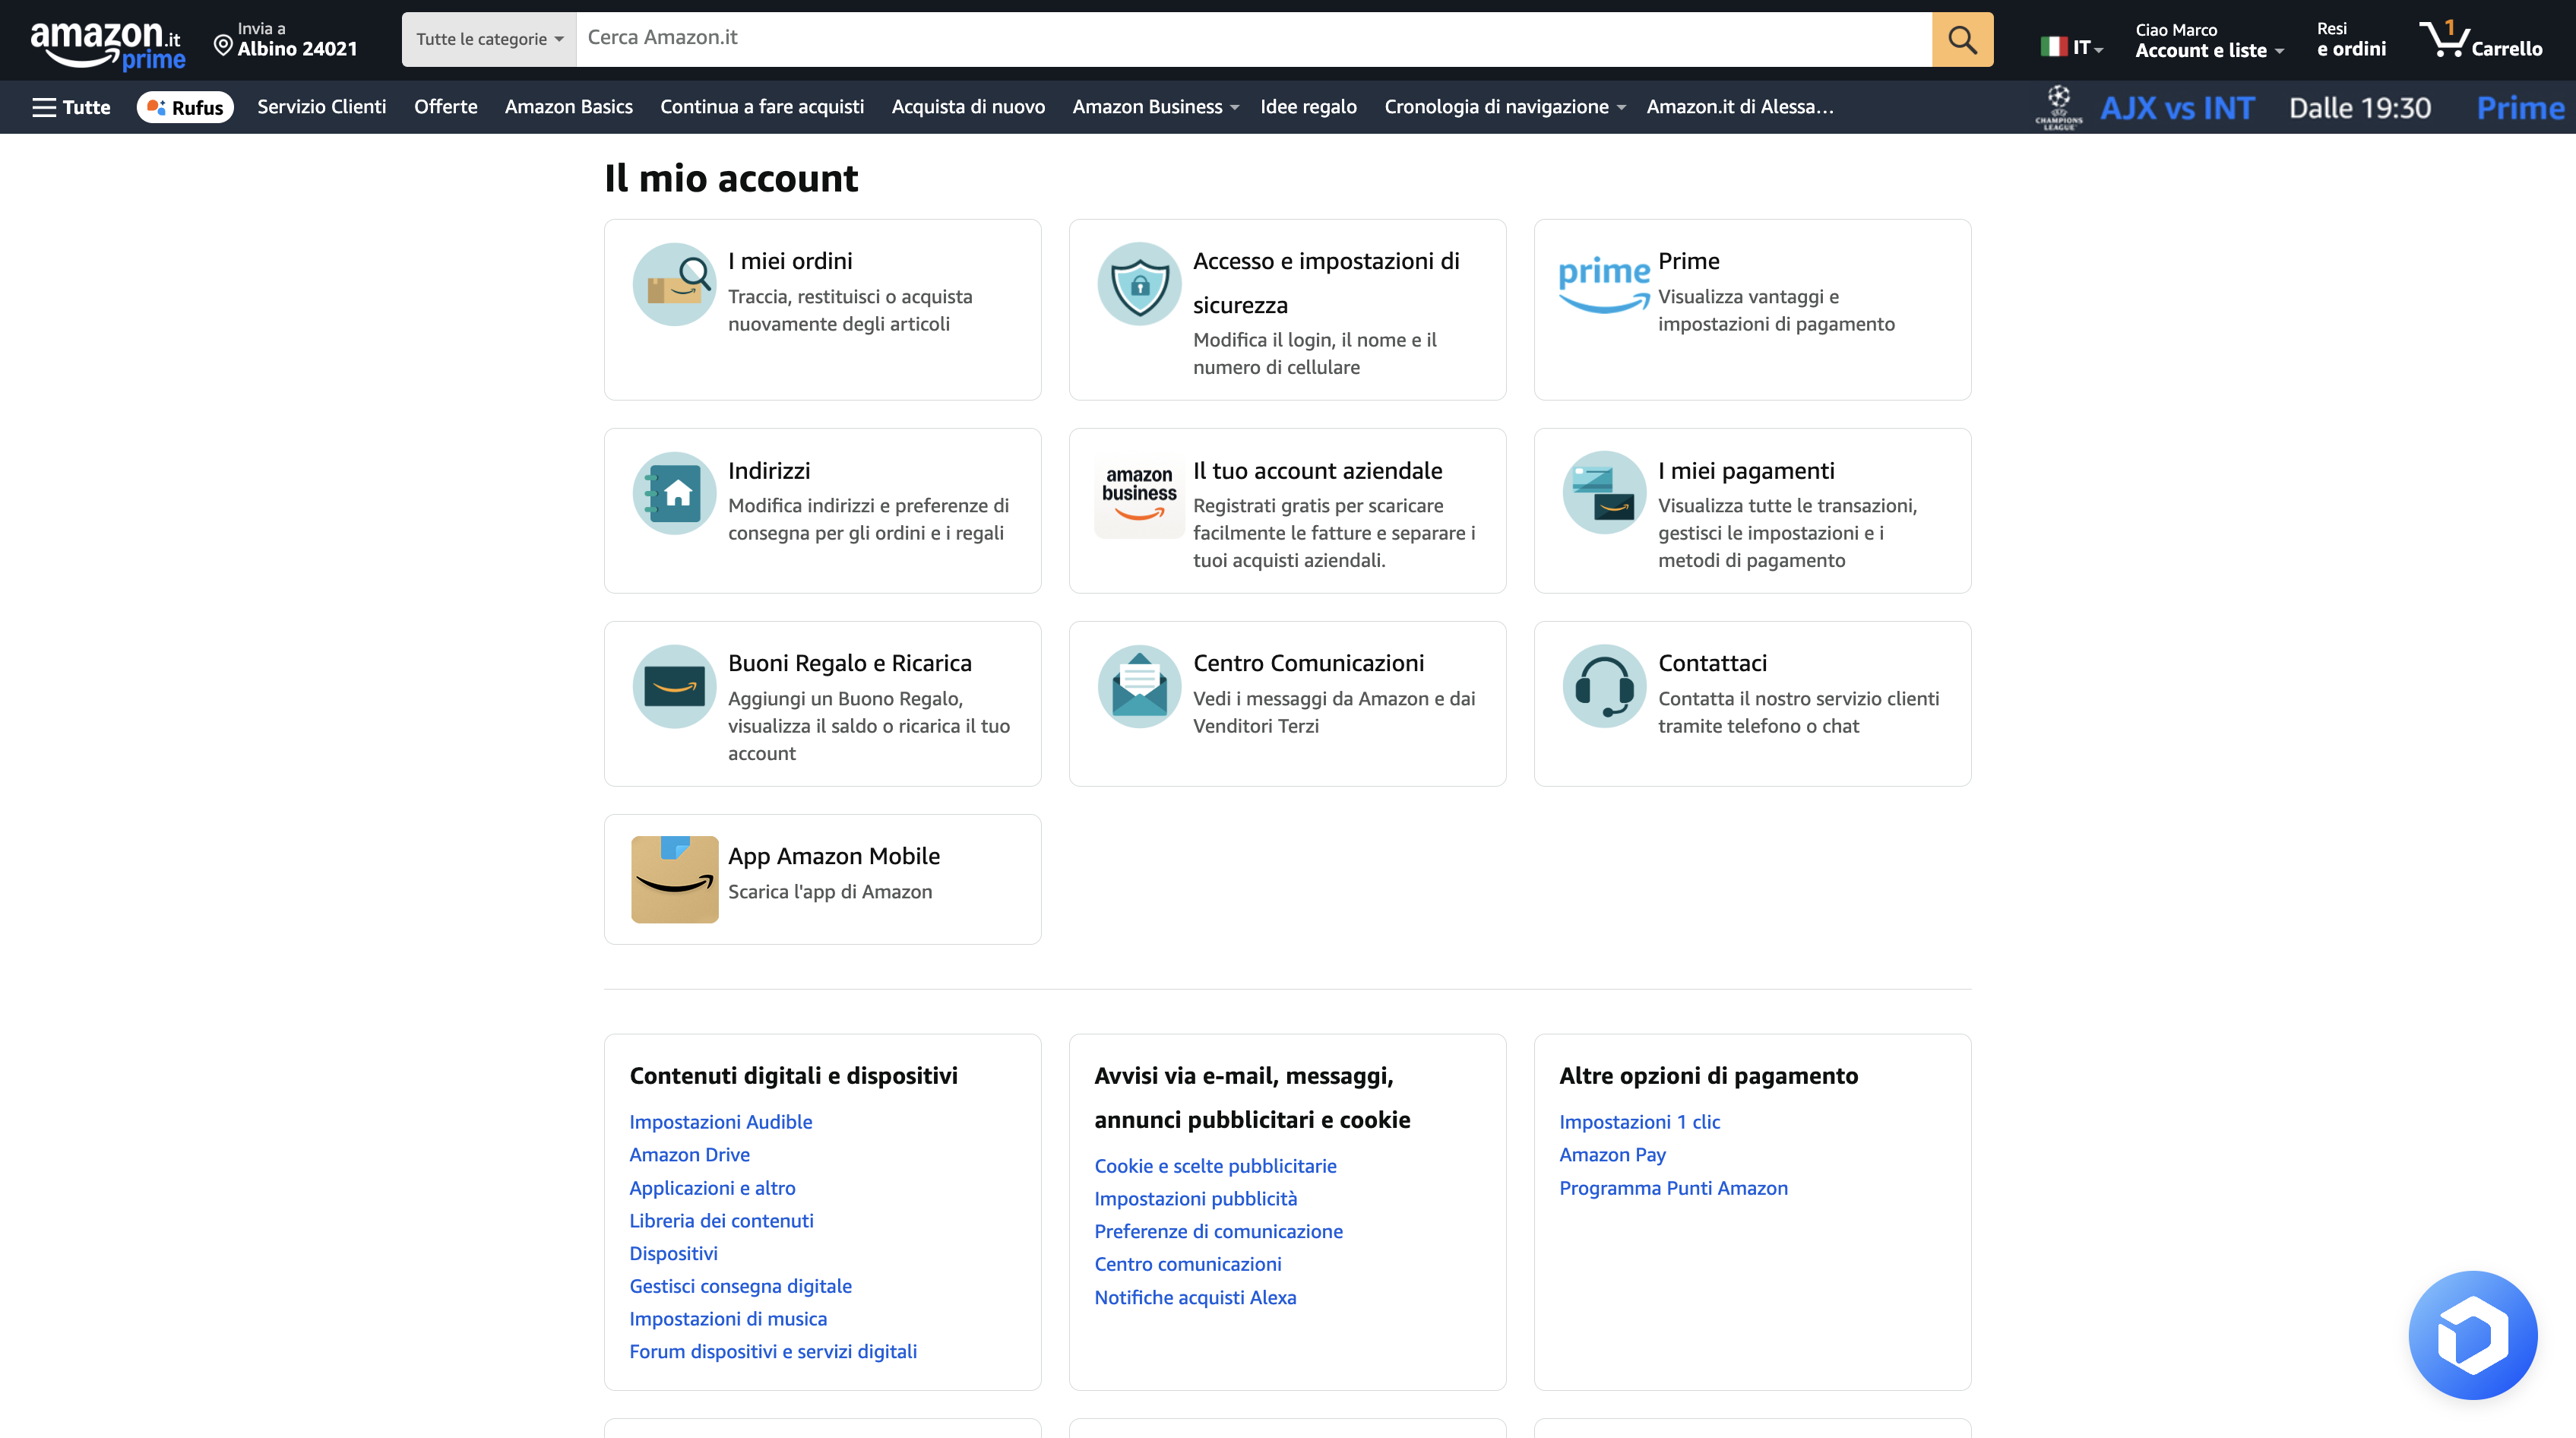Click Preferenze di comunicazione link

coord(1218,1232)
